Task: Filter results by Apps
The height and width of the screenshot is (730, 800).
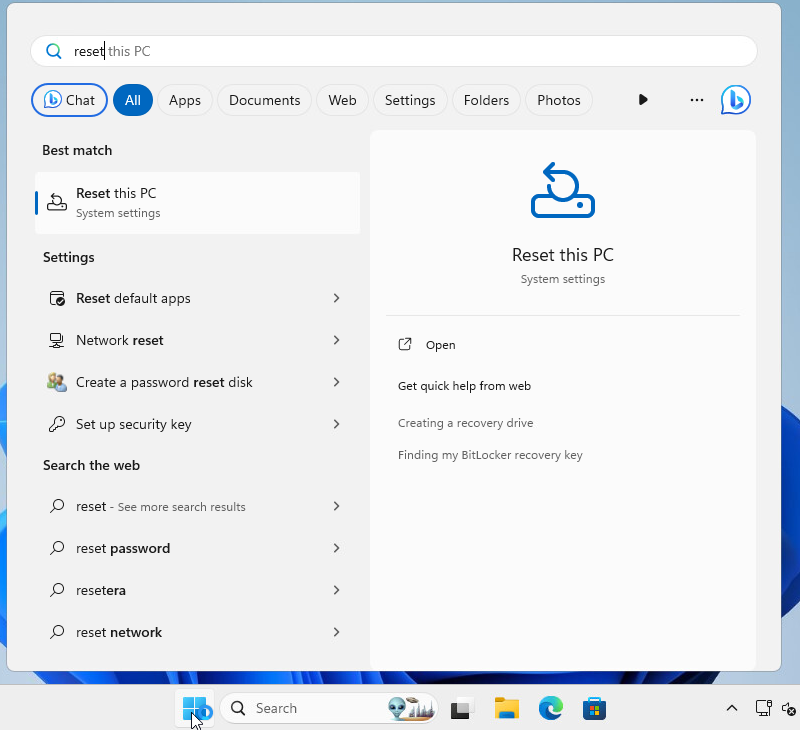Action: pyautogui.click(x=185, y=100)
